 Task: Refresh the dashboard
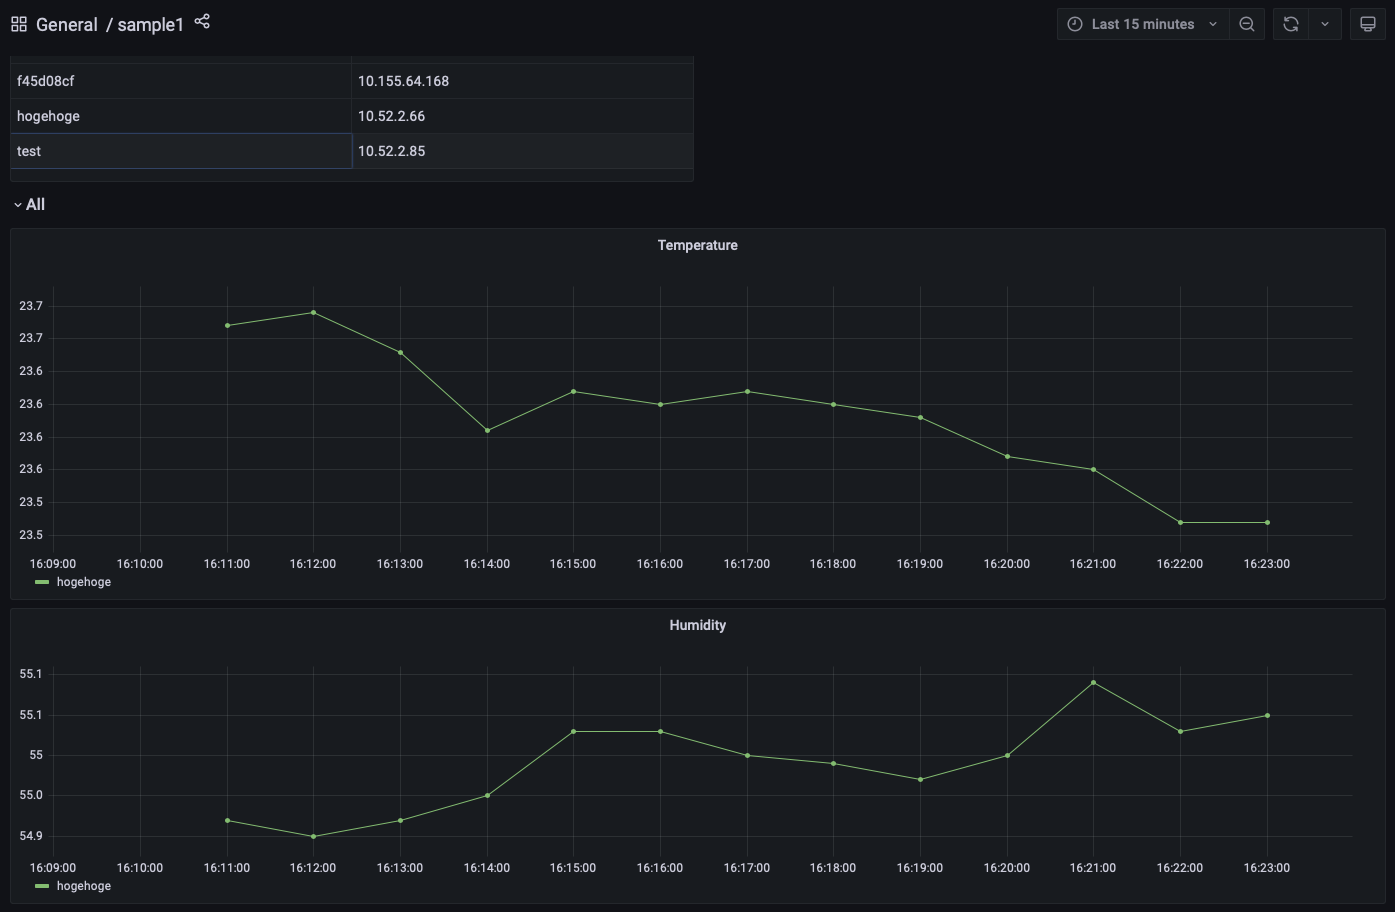click(x=1291, y=24)
